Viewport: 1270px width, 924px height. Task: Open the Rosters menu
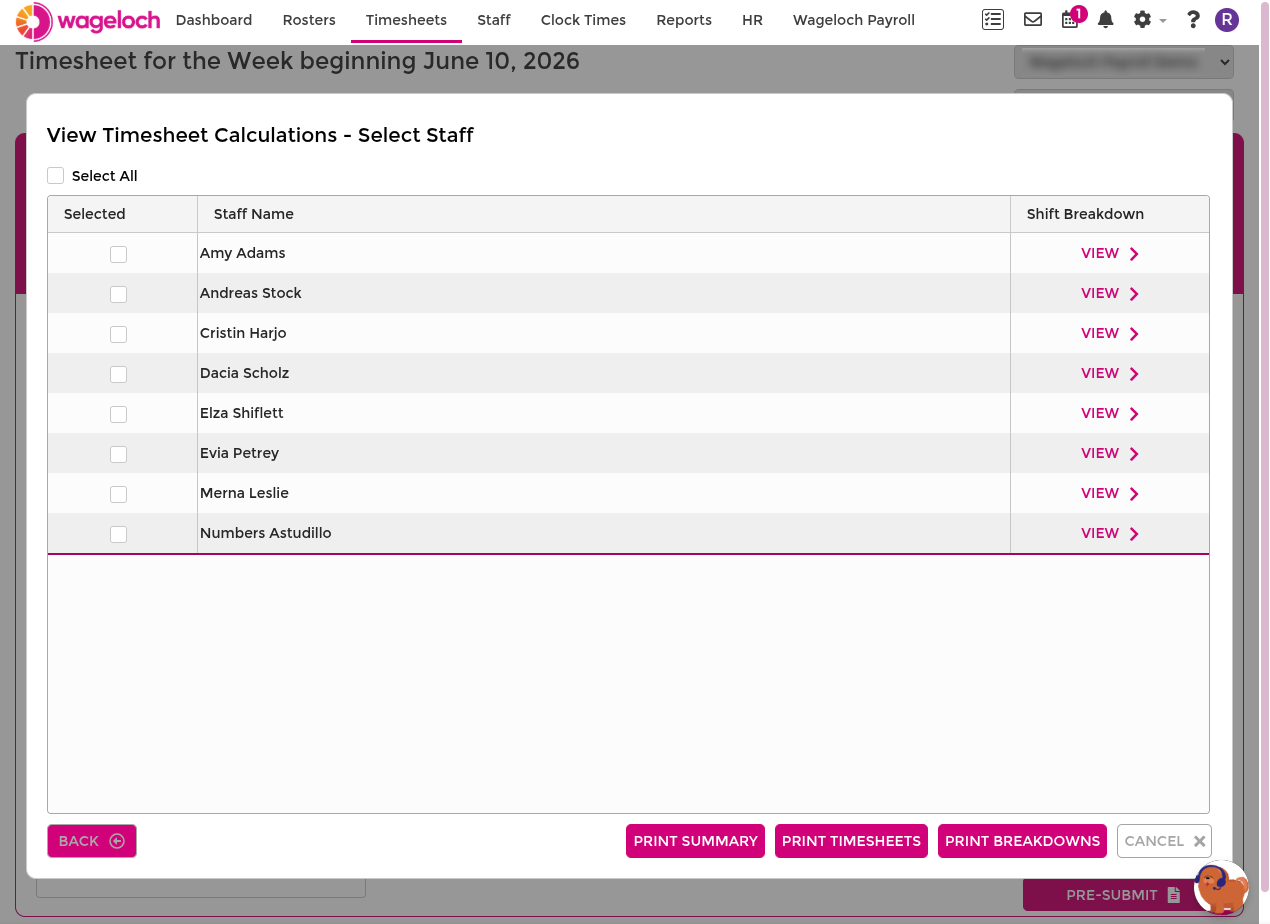309,20
